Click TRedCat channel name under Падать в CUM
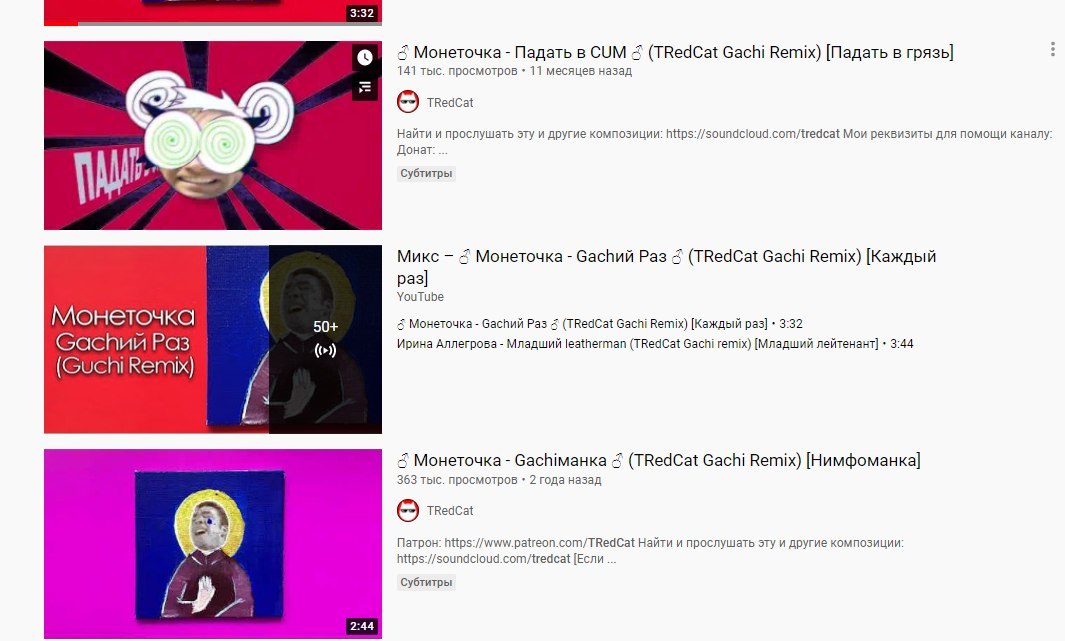Viewport: 1065px width, 641px height. [450, 103]
